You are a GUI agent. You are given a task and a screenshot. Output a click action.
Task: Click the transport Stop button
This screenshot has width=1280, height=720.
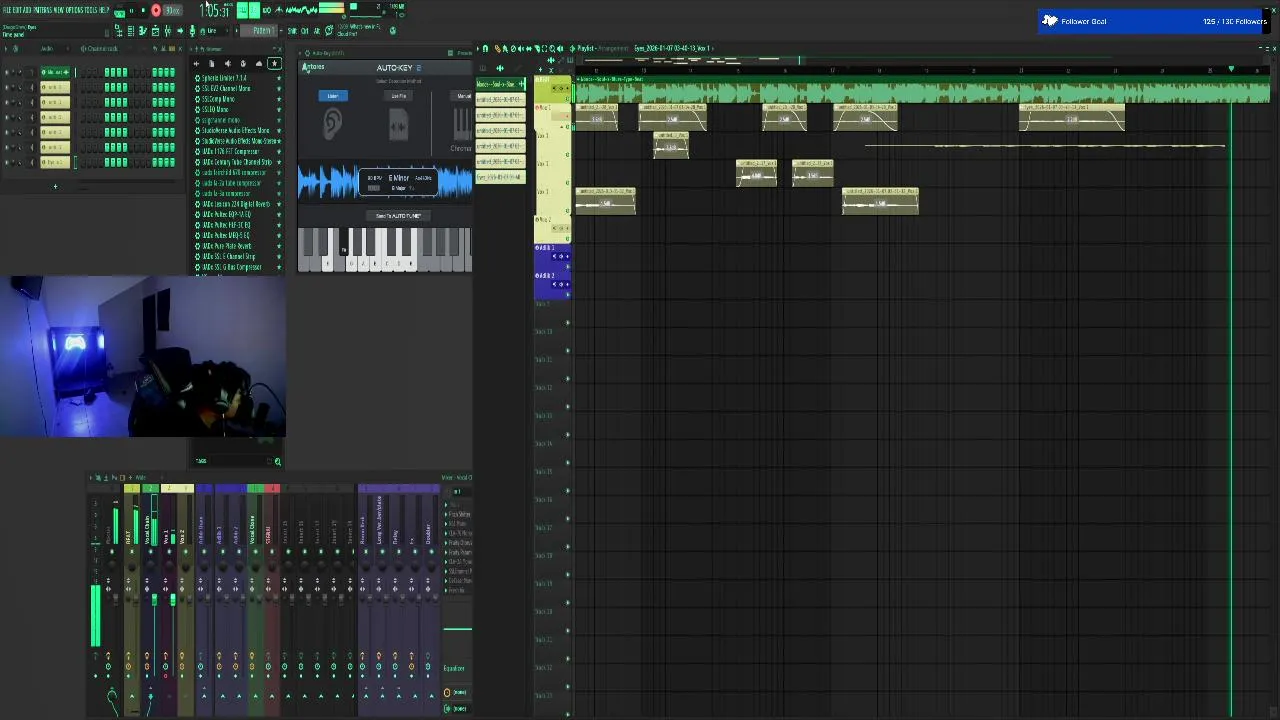143,10
